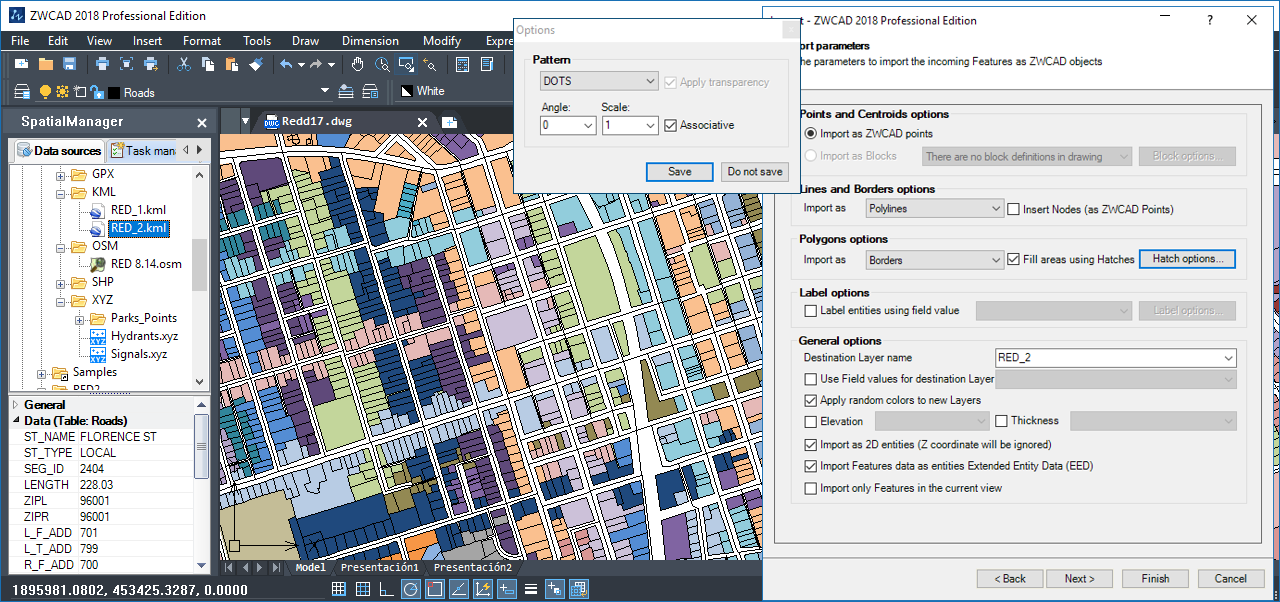Screen dimensions: 1280x602
Task: Toggle the Roads layer freeze sun icon
Action: (x=63, y=92)
